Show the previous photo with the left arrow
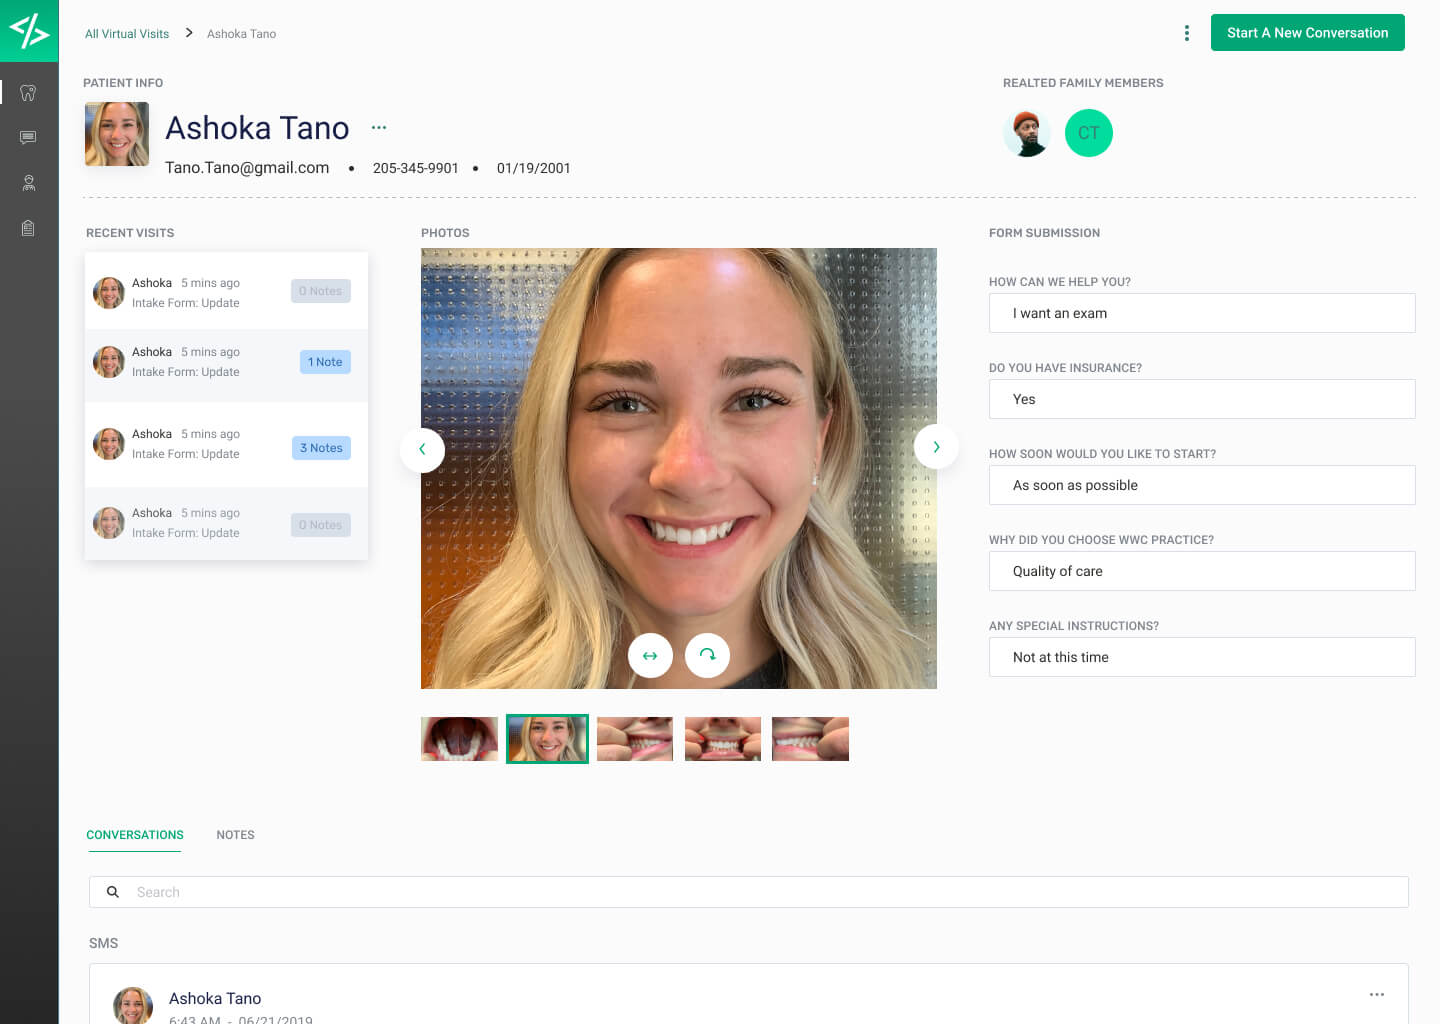This screenshot has width=1440, height=1024. tap(422, 449)
